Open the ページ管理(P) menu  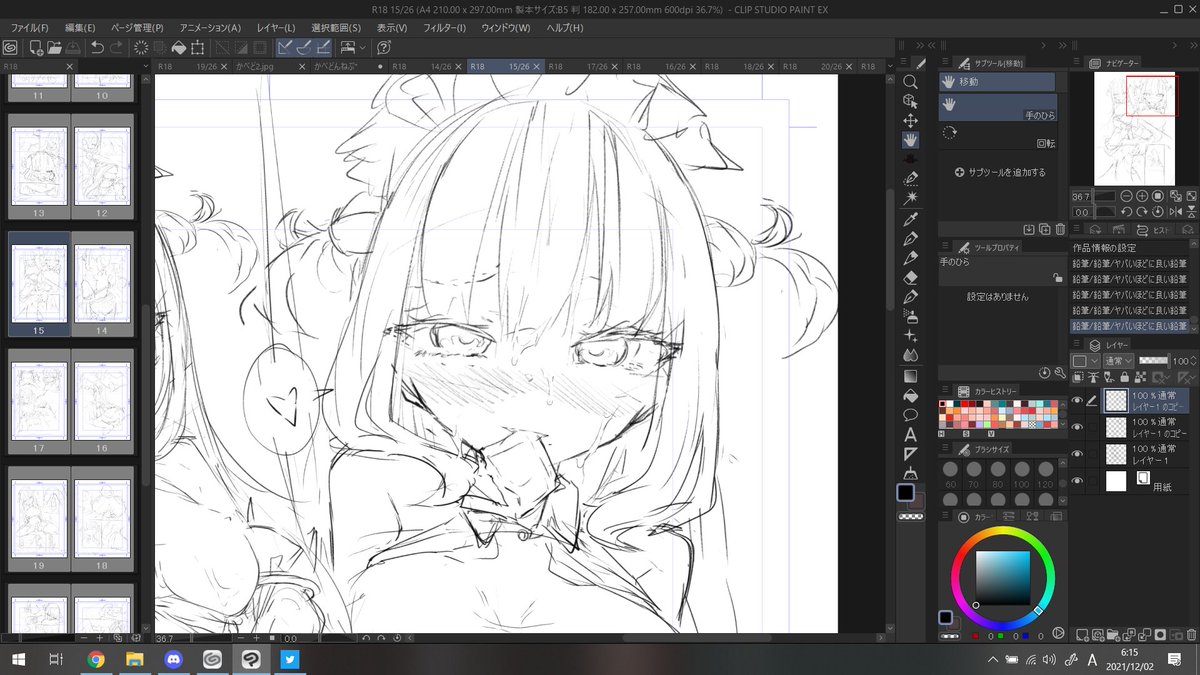coord(138,27)
